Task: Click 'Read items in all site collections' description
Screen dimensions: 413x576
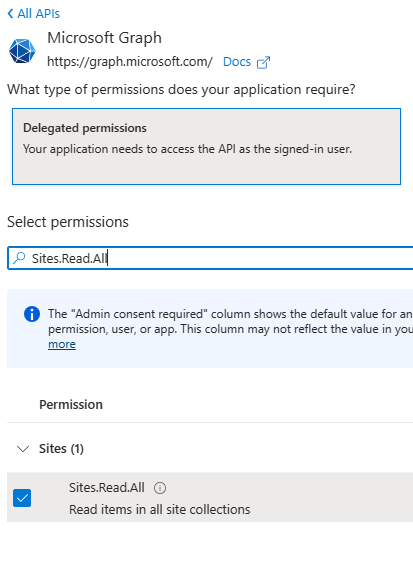Action: coord(159,510)
